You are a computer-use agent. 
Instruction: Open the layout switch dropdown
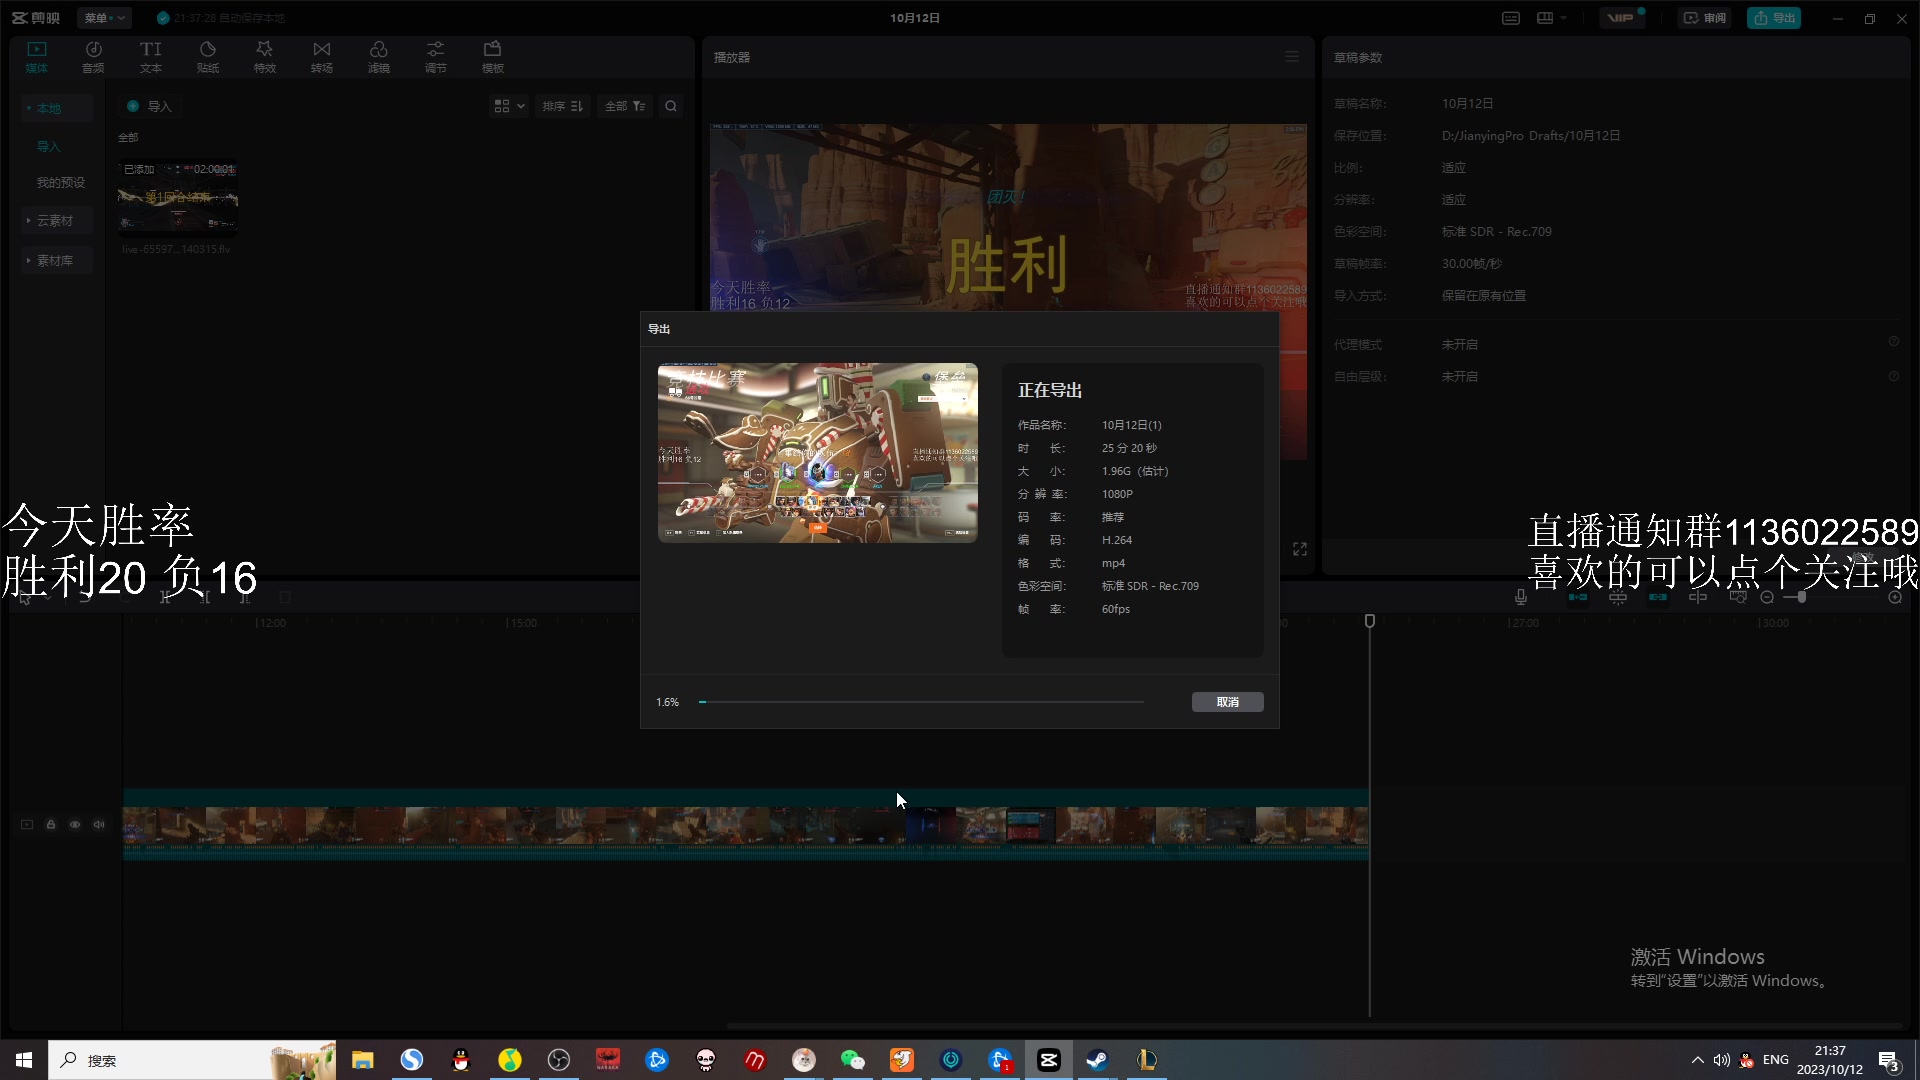pos(1552,18)
